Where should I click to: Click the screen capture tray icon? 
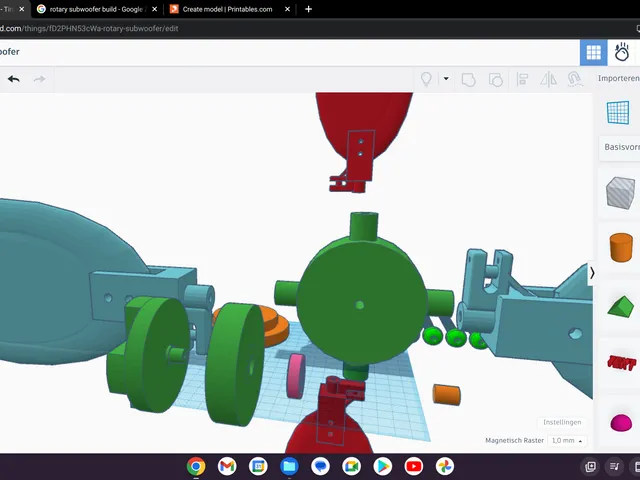tap(590, 466)
